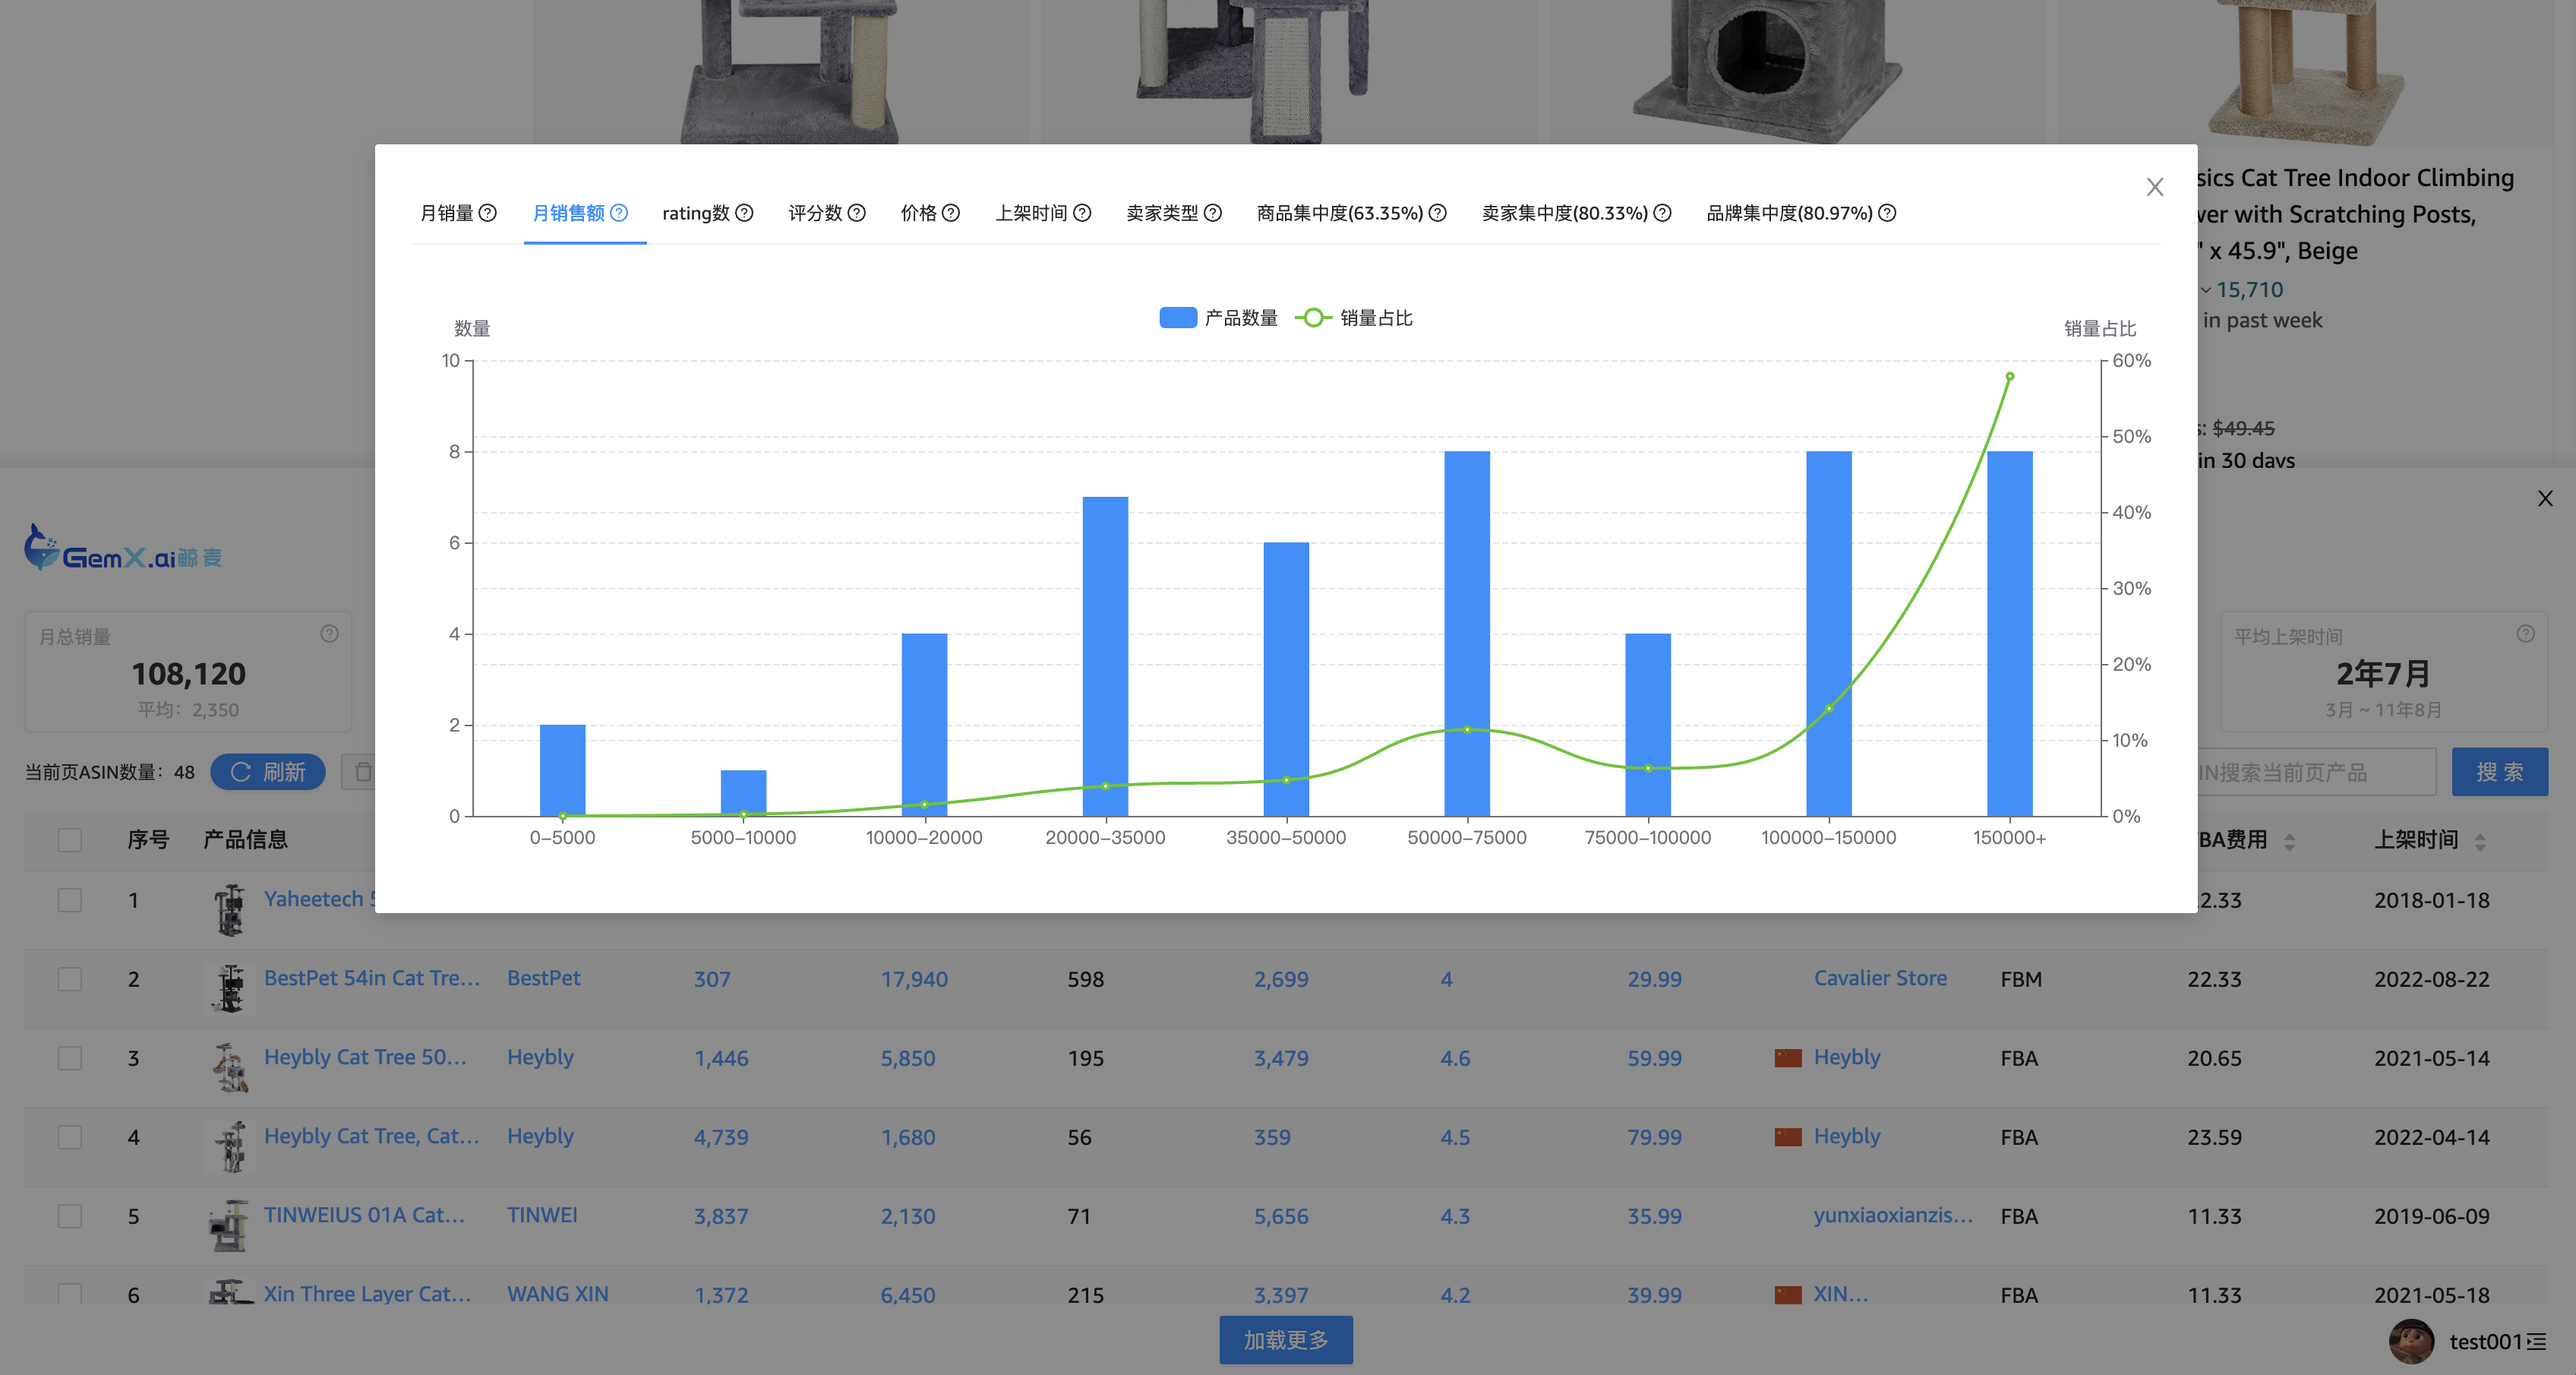Click help icon beside 上架时间 tab
Image resolution: width=2576 pixels, height=1375 pixels.
(x=1082, y=213)
